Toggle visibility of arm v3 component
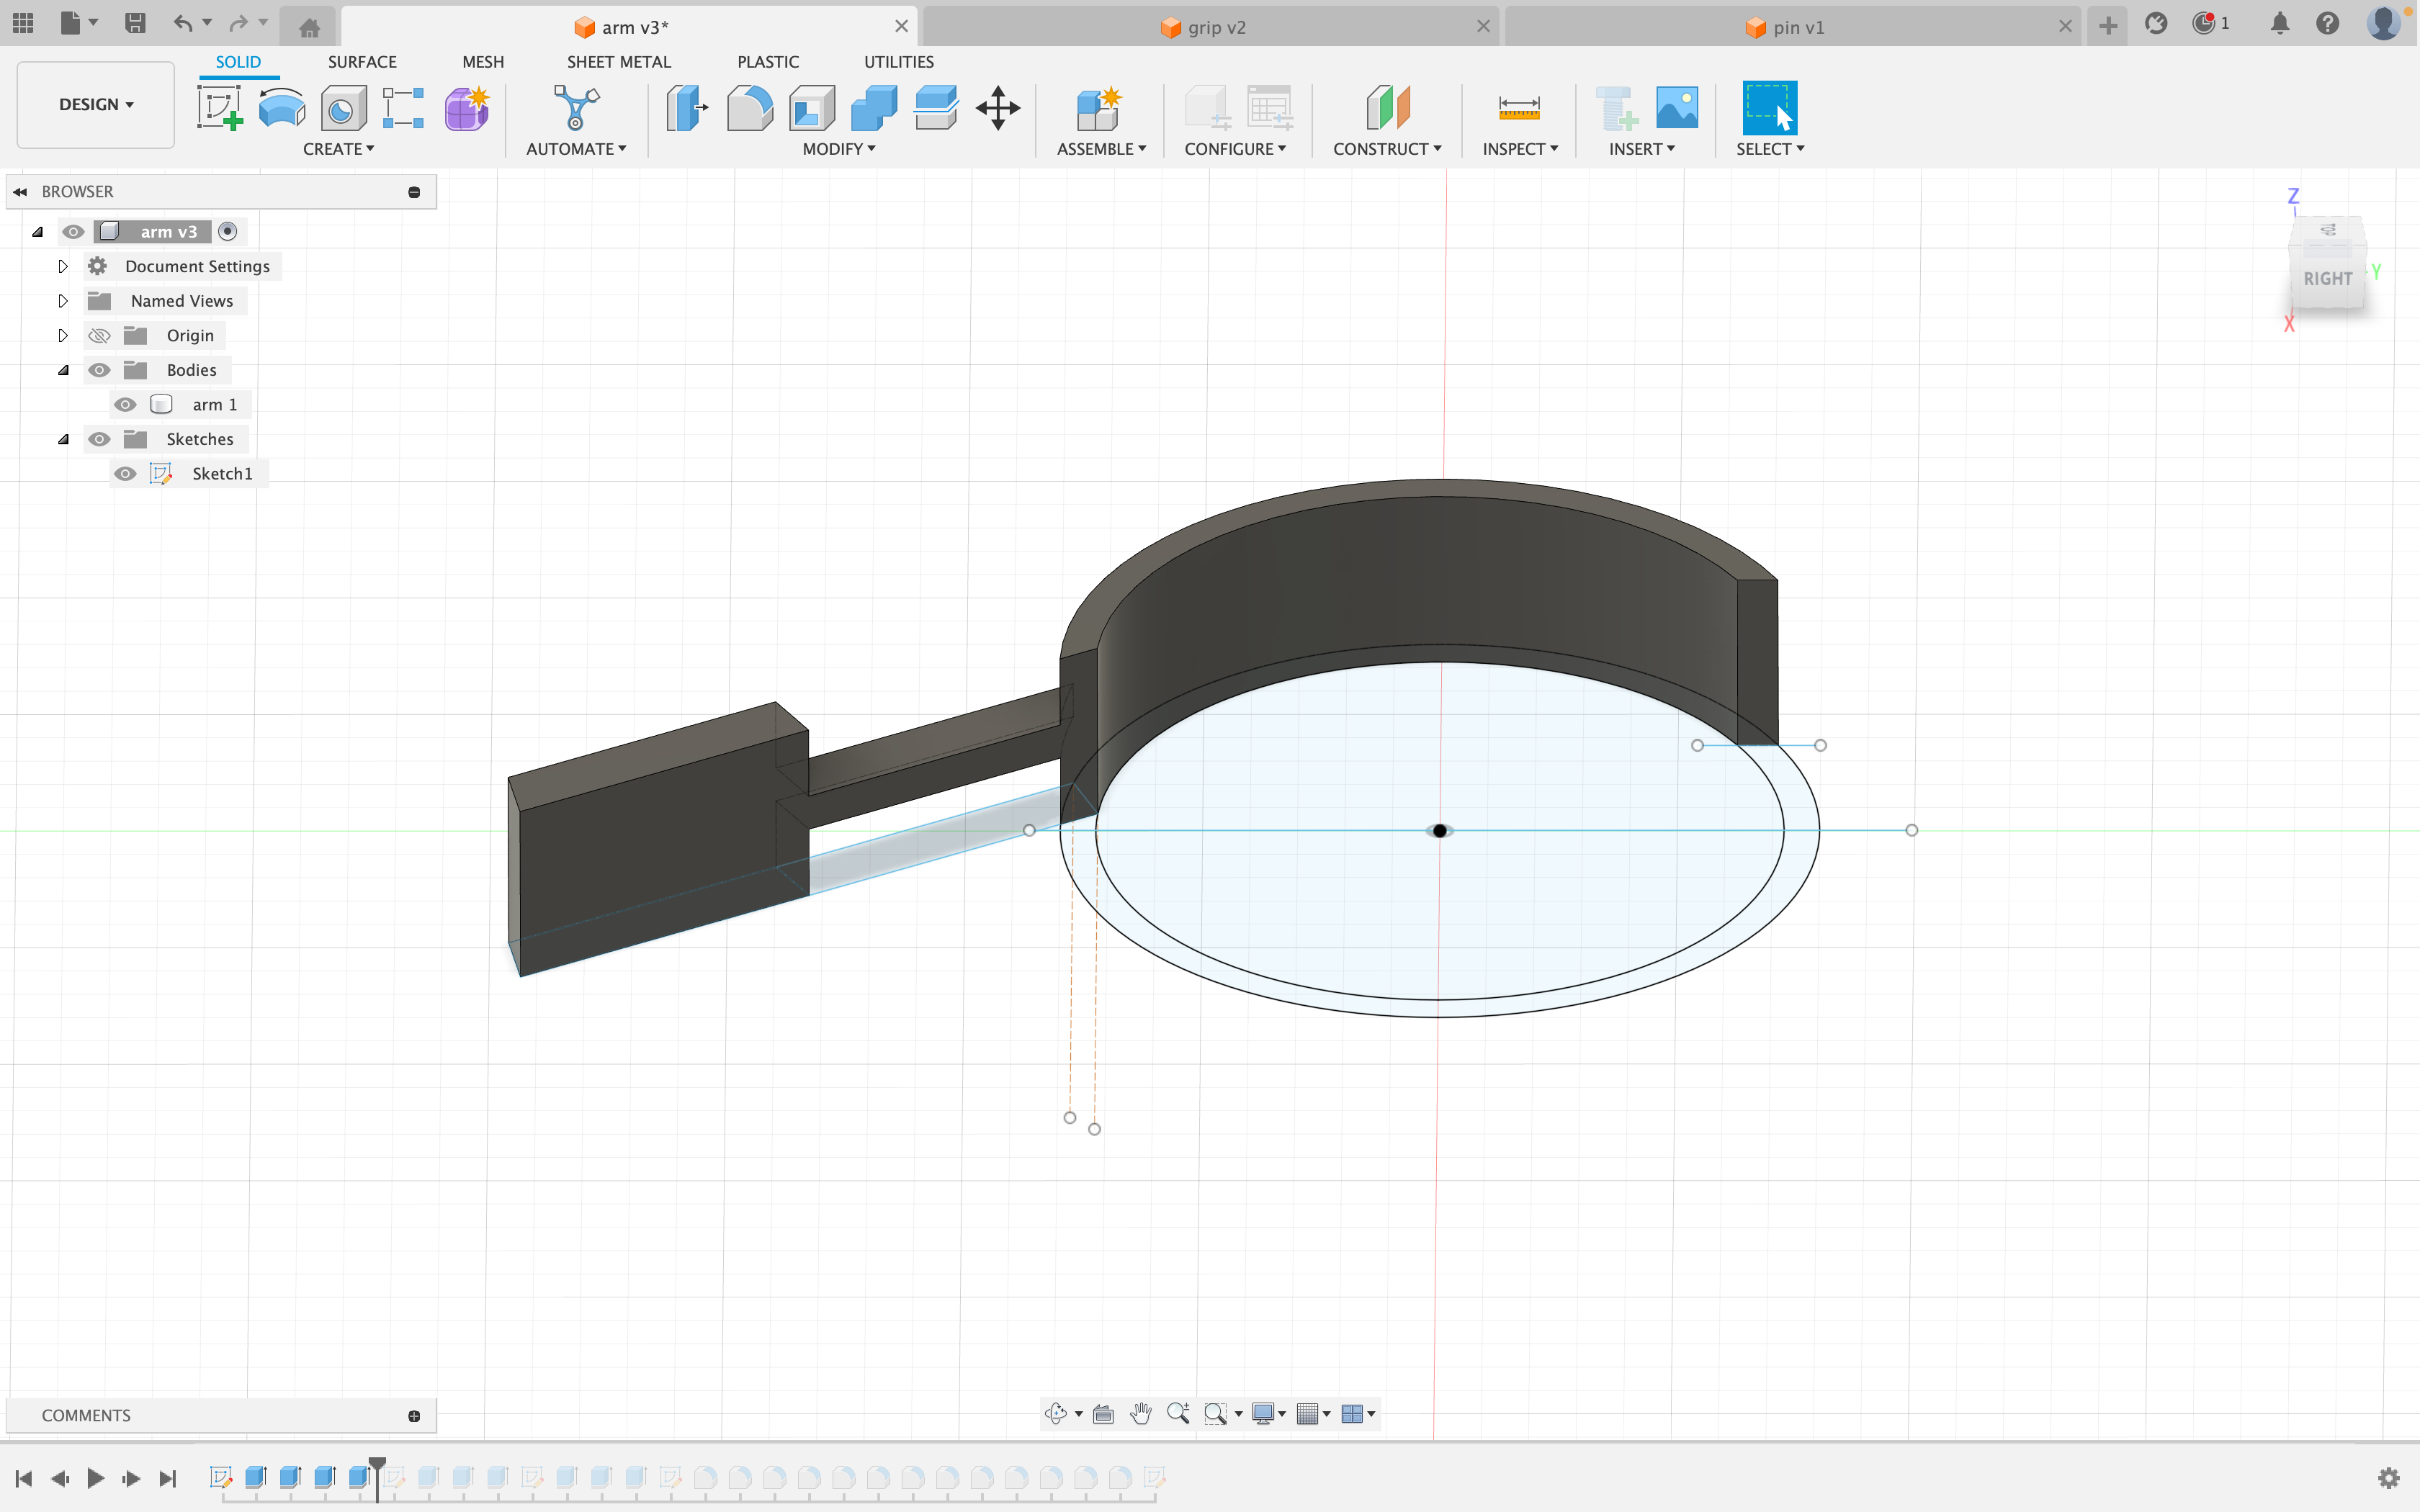Image resolution: width=2420 pixels, height=1512 pixels. coord(73,231)
